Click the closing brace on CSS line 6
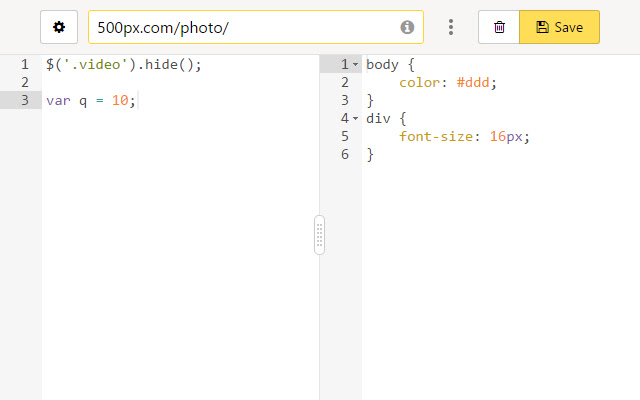The height and width of the screenshot is (400, 640). pos(370,155)
